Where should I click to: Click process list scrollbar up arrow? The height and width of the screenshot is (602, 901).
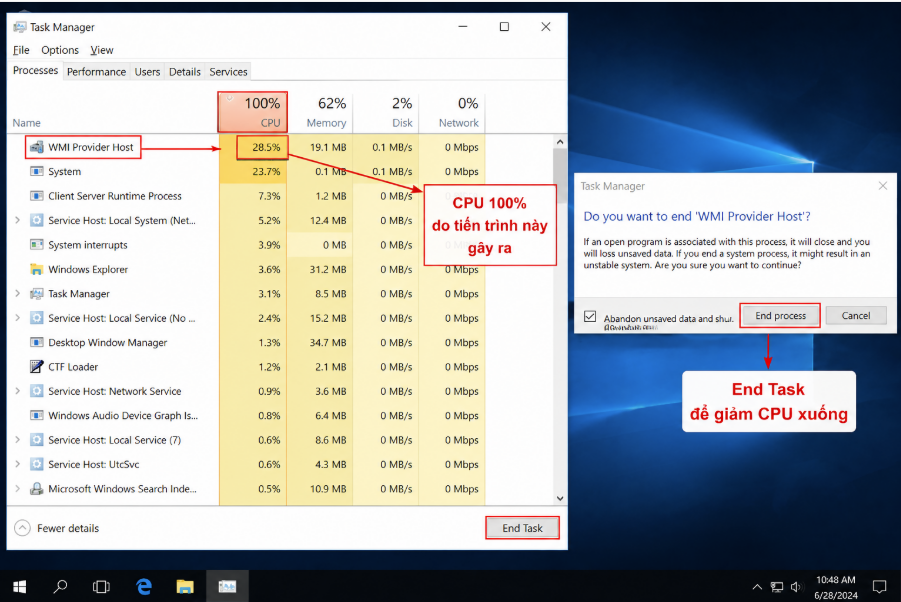point(560,141)
